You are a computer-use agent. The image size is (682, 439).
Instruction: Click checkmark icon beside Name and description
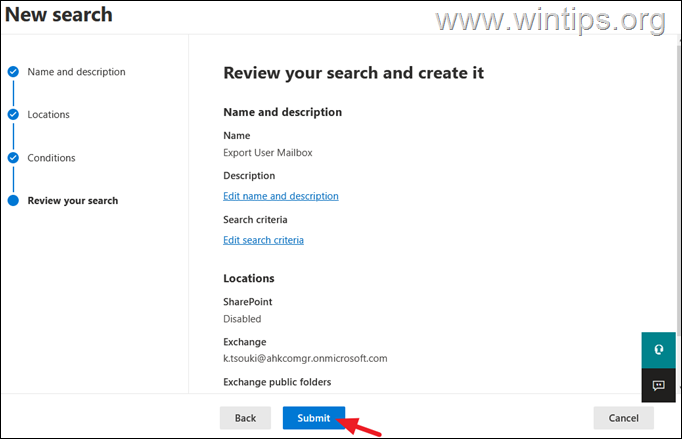13,71
